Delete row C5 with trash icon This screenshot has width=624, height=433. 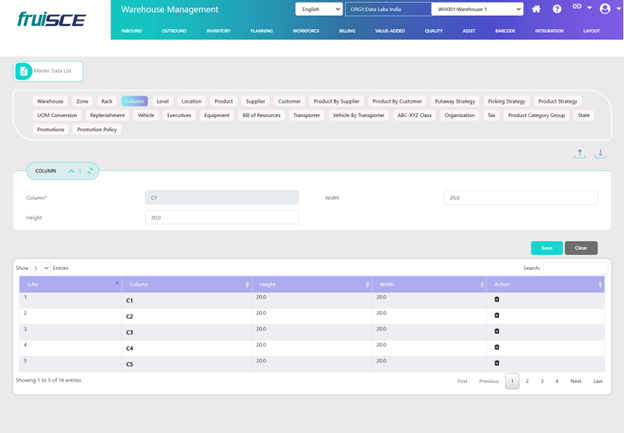497,363
